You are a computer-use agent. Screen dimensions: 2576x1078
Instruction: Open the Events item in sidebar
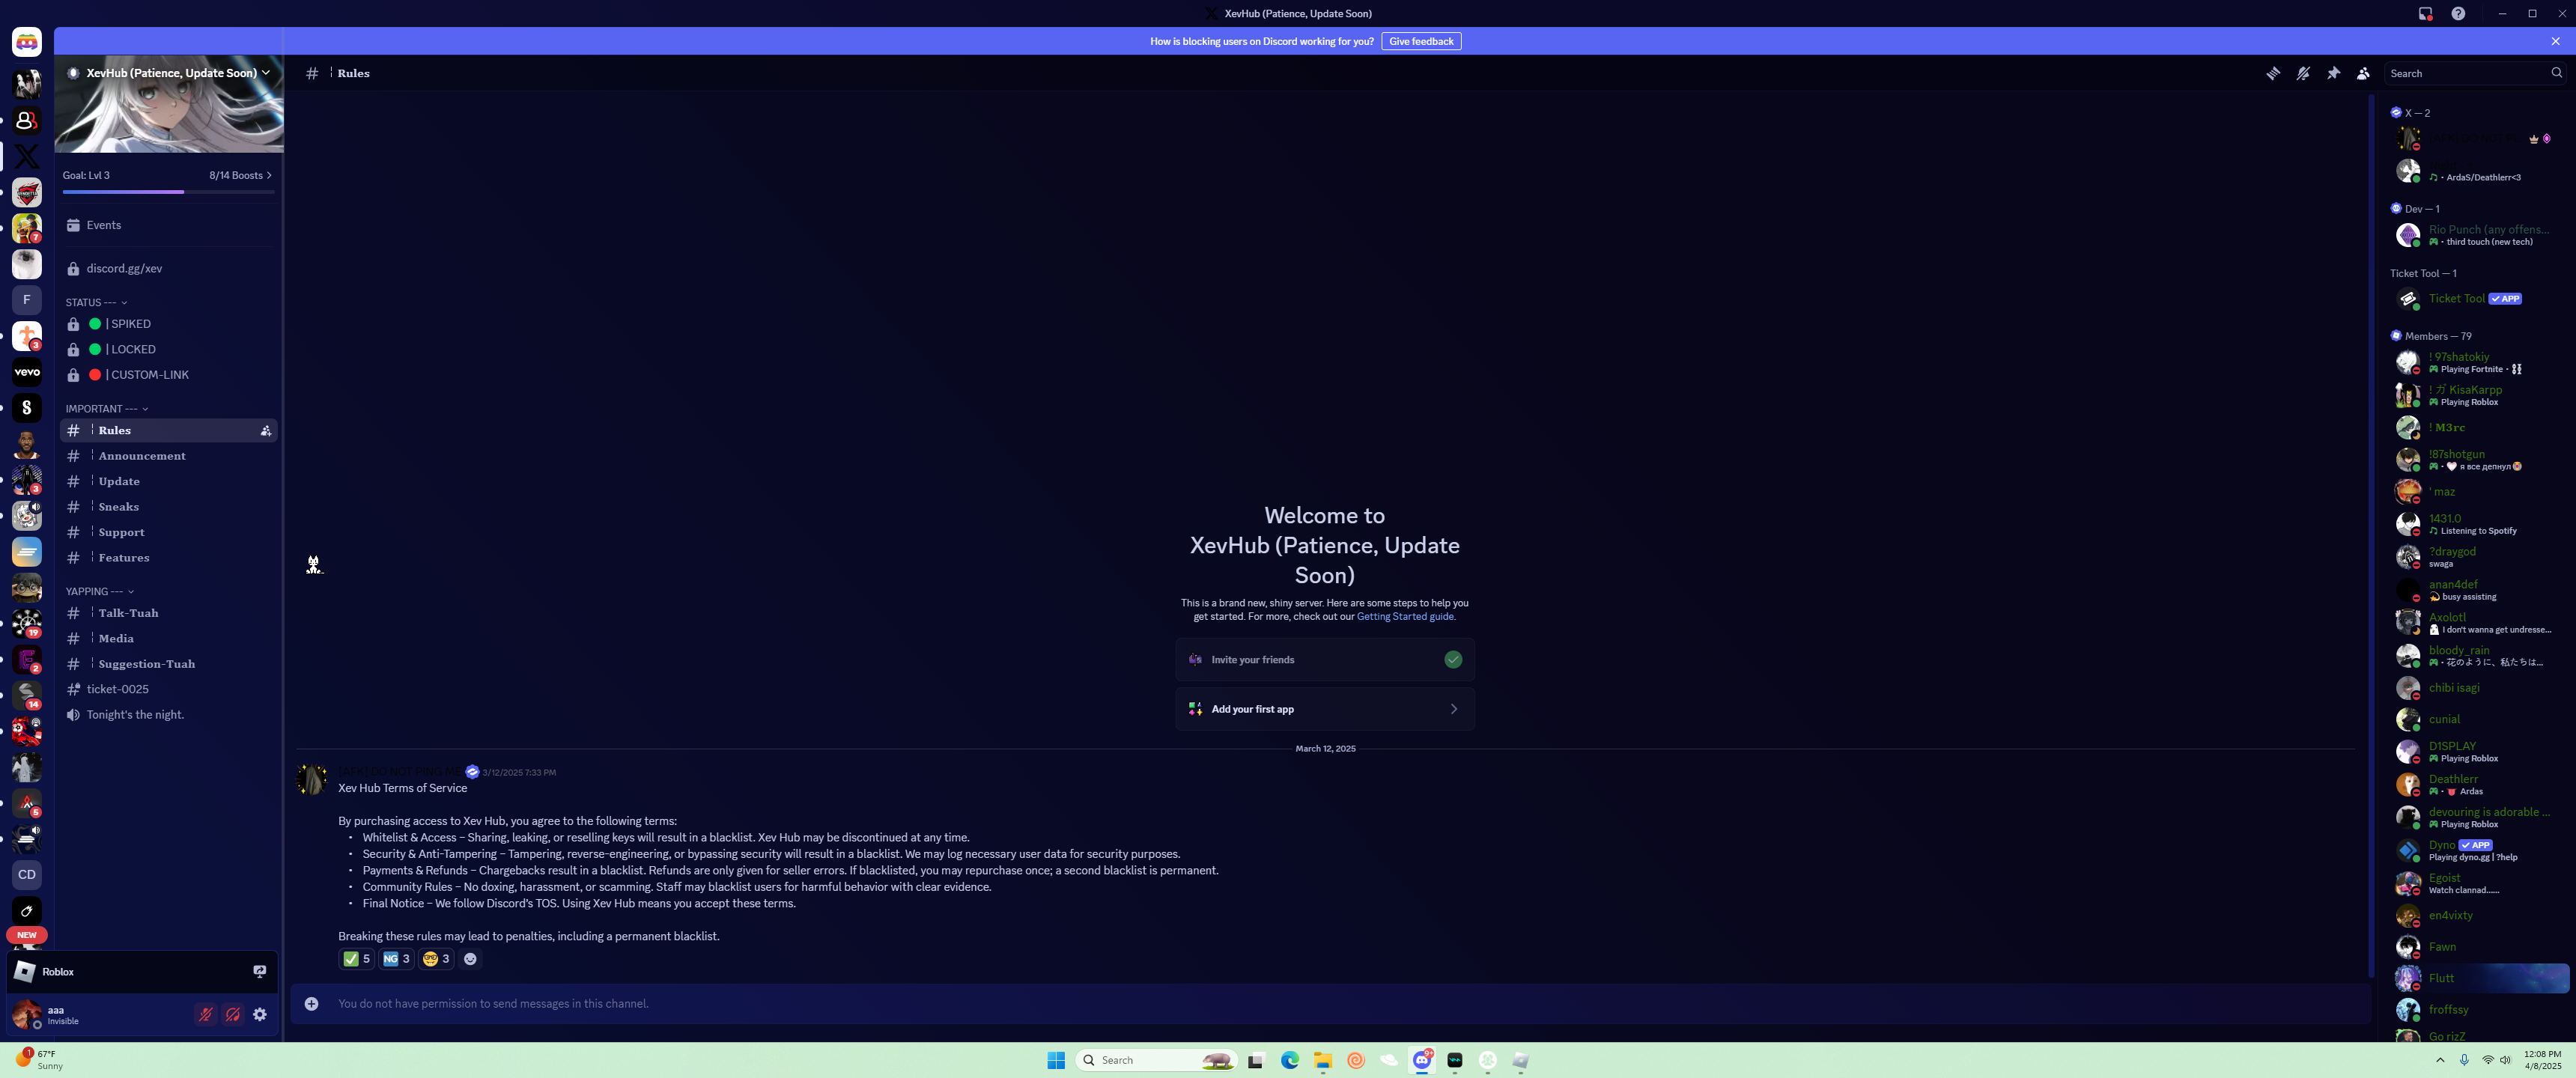click(103, 225)
